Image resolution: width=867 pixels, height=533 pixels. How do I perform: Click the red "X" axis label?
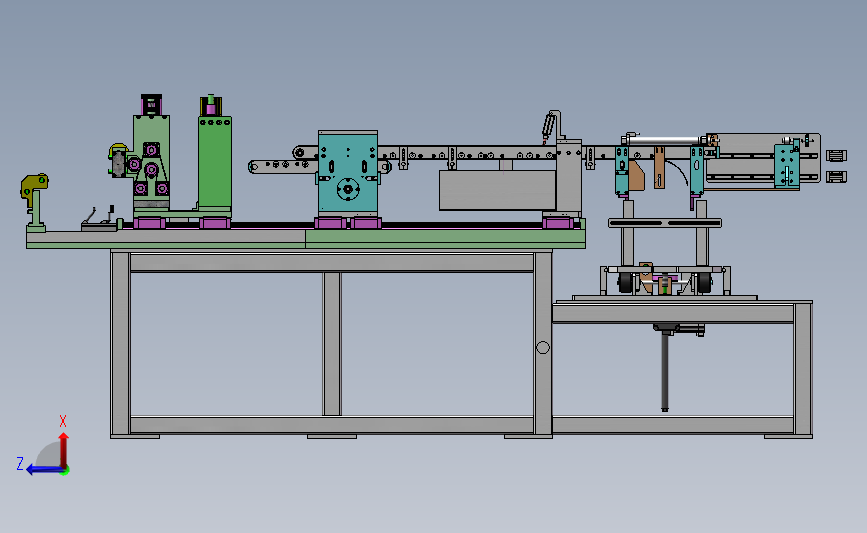tap(63, 421)
